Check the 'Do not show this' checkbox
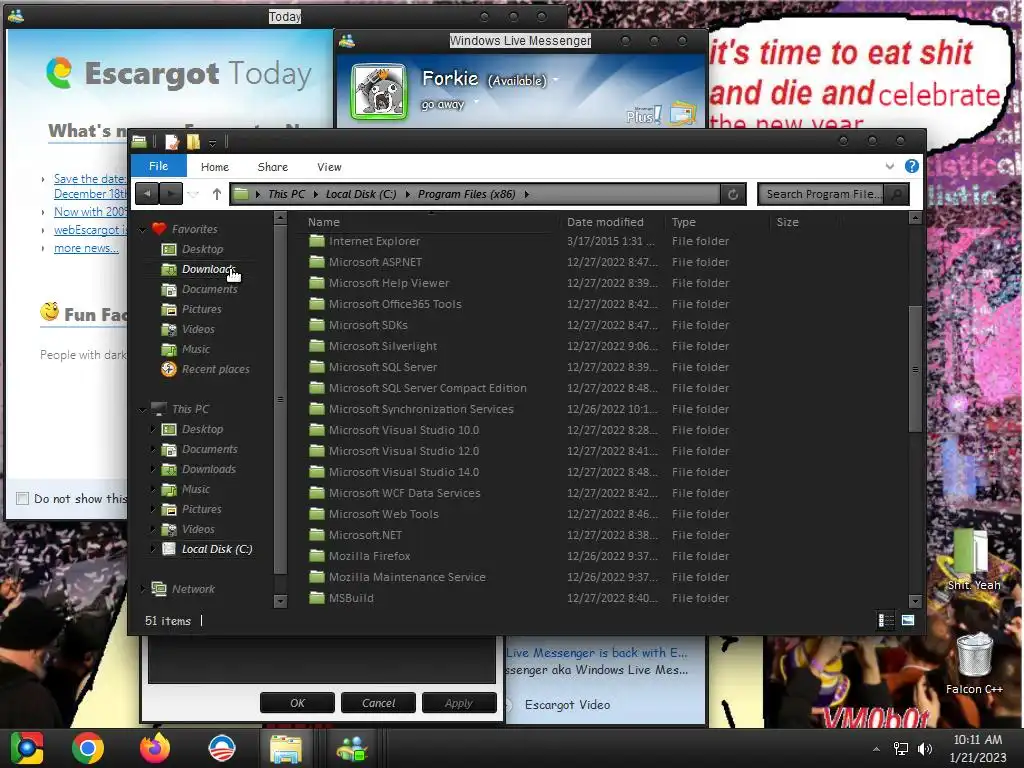 click(x=23, y=498)
